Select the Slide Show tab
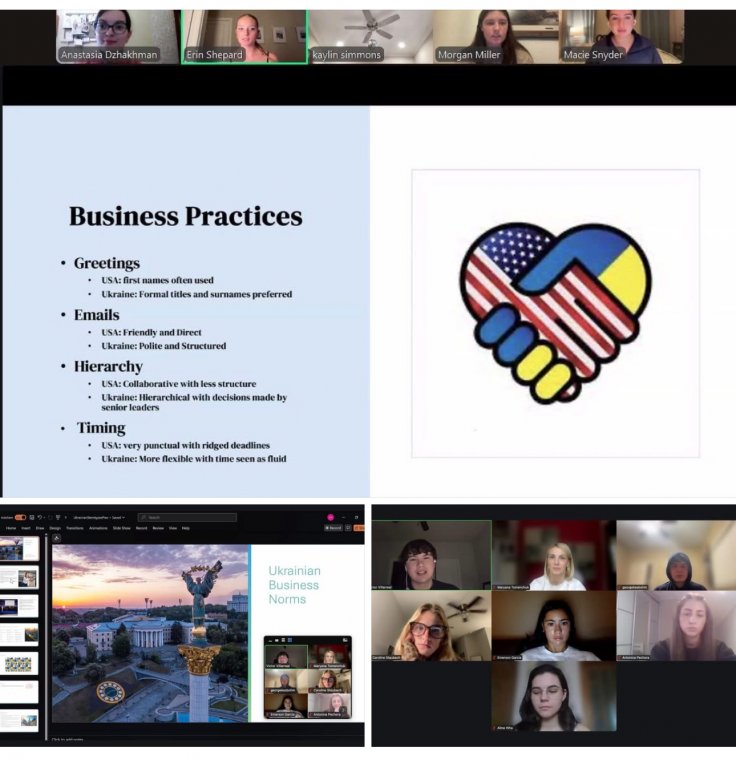The image size is (736, 760). (122, 527)
